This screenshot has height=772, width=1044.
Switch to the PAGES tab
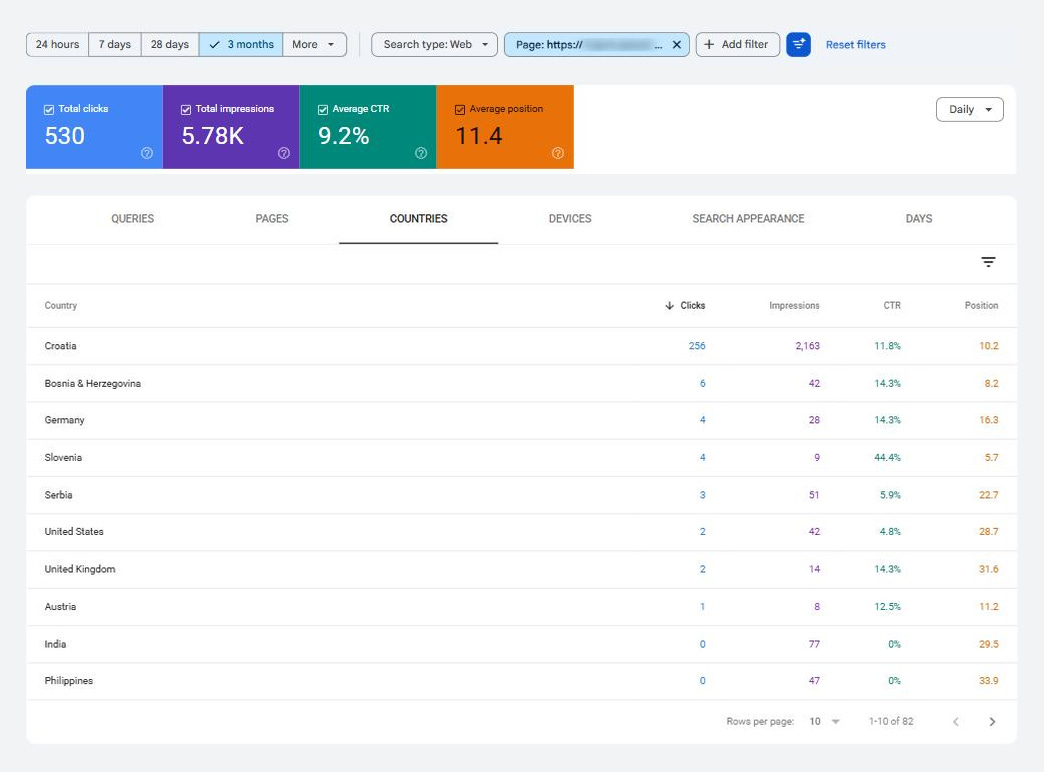[x=272, y=219]
